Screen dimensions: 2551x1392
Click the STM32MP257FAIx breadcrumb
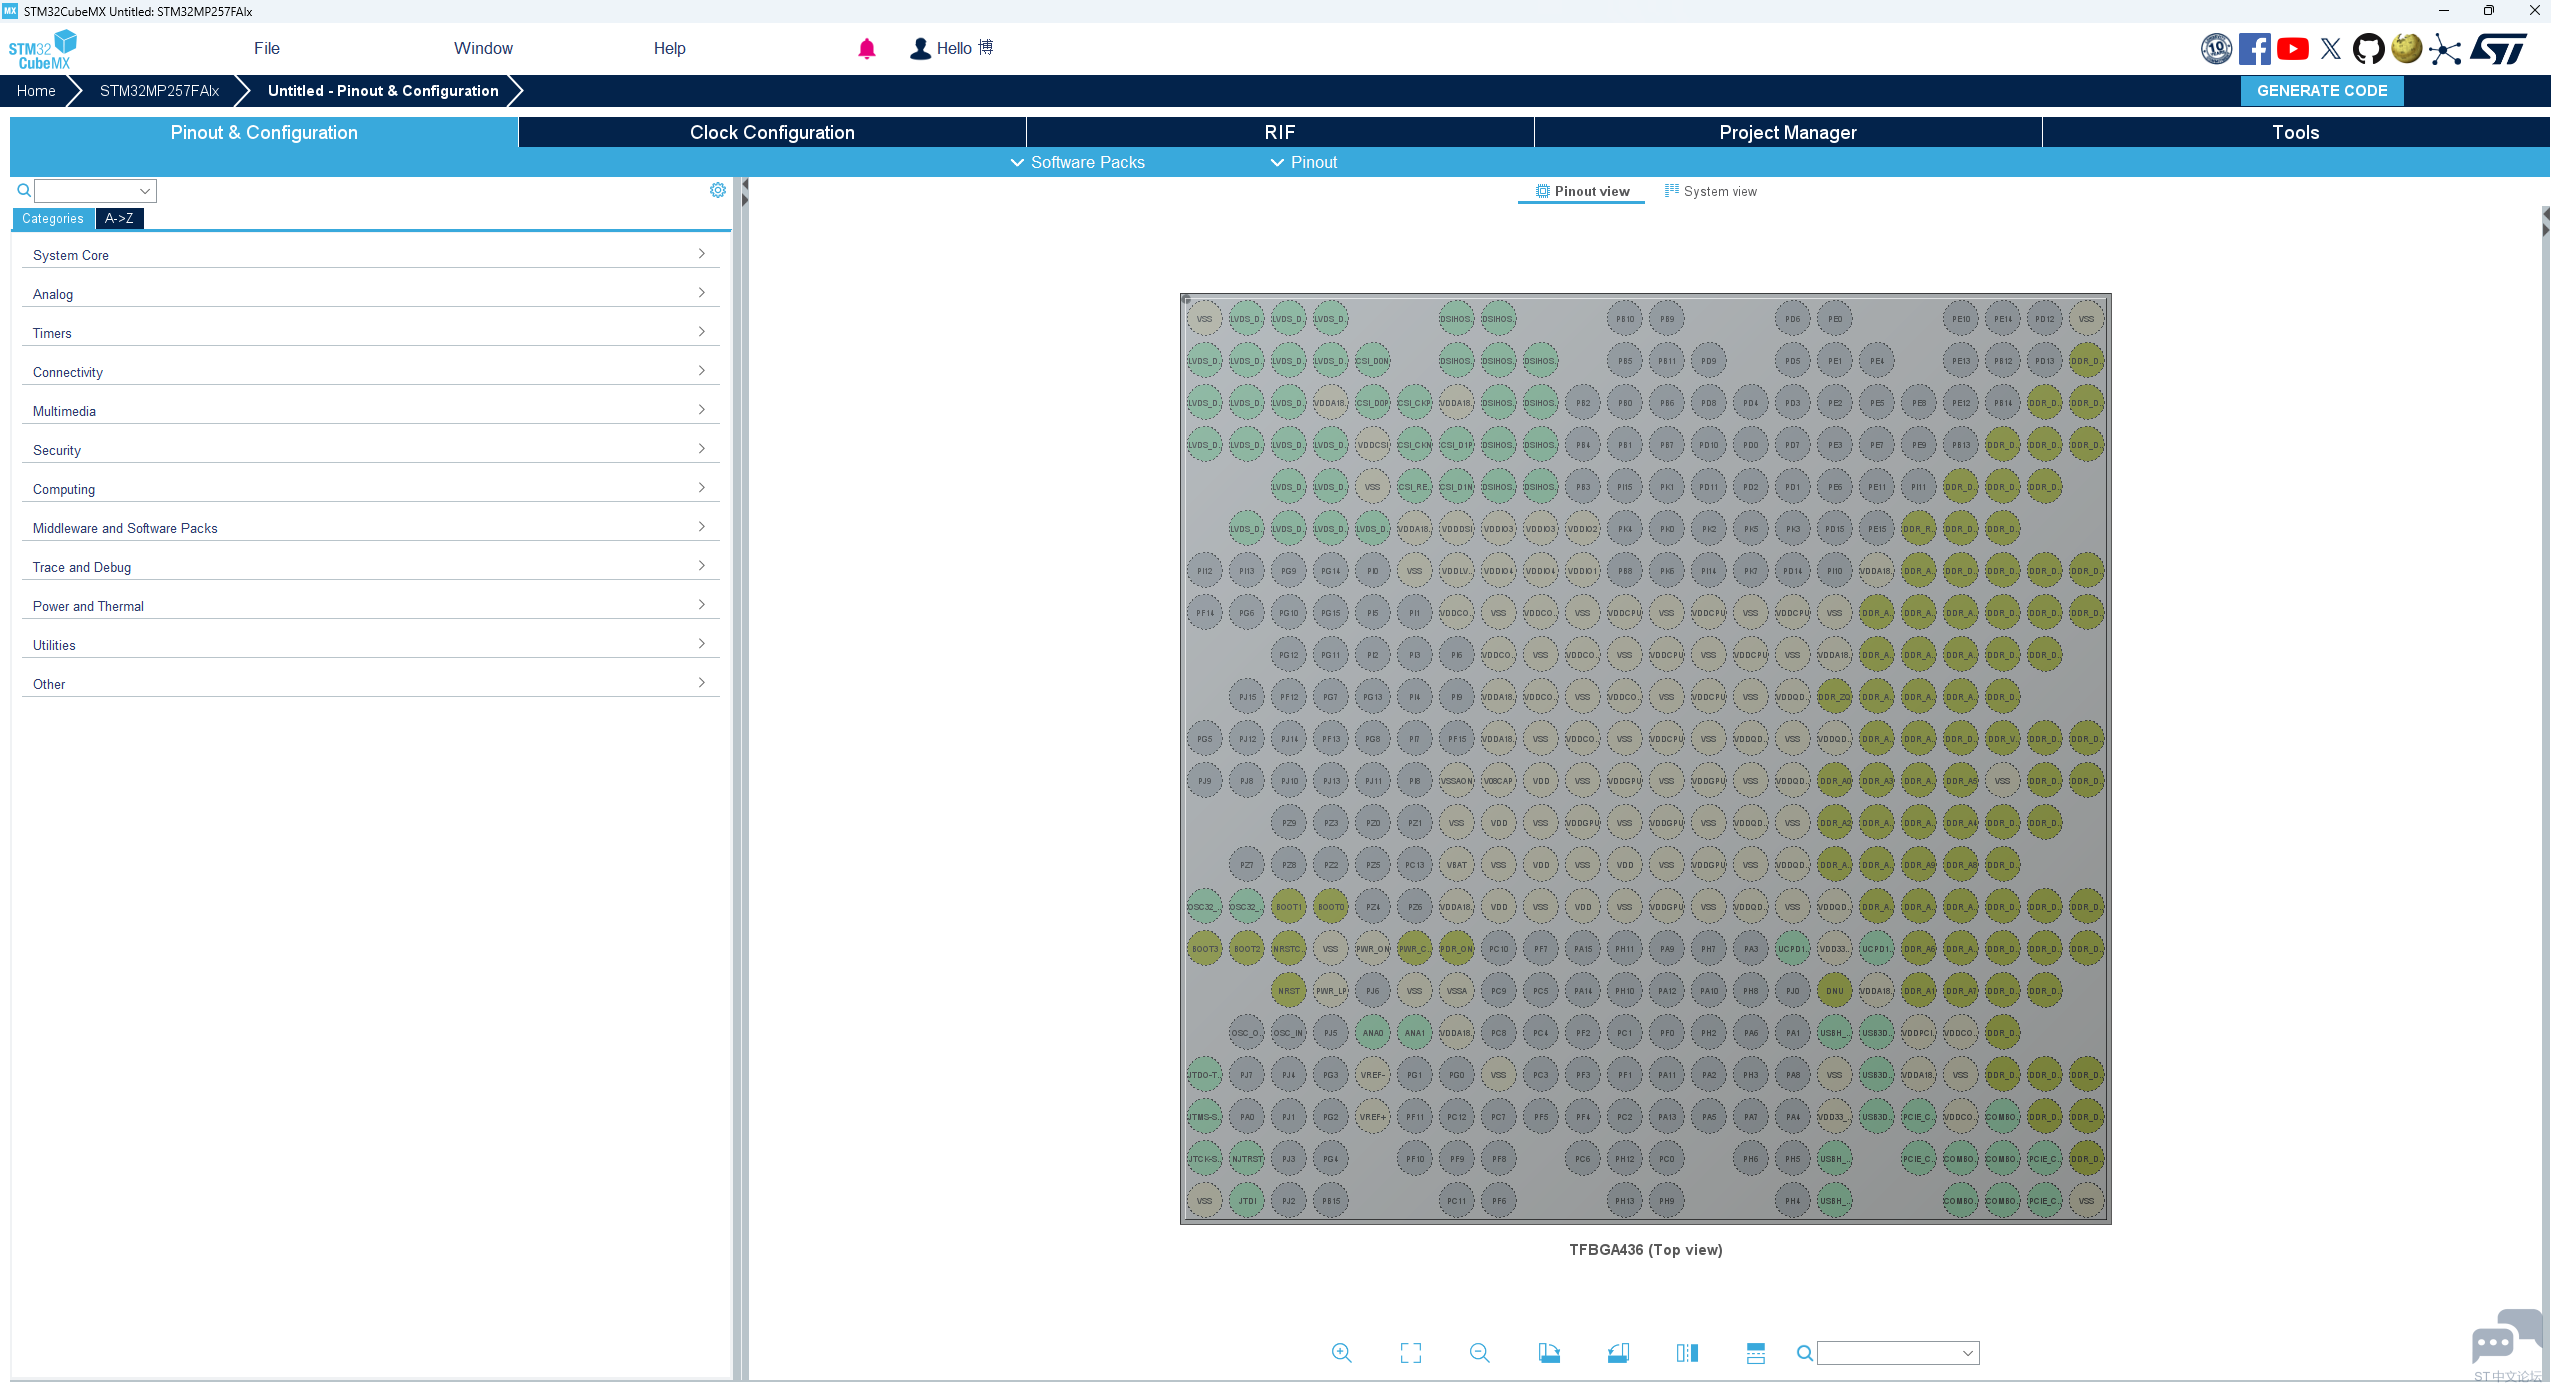point(159,90)
